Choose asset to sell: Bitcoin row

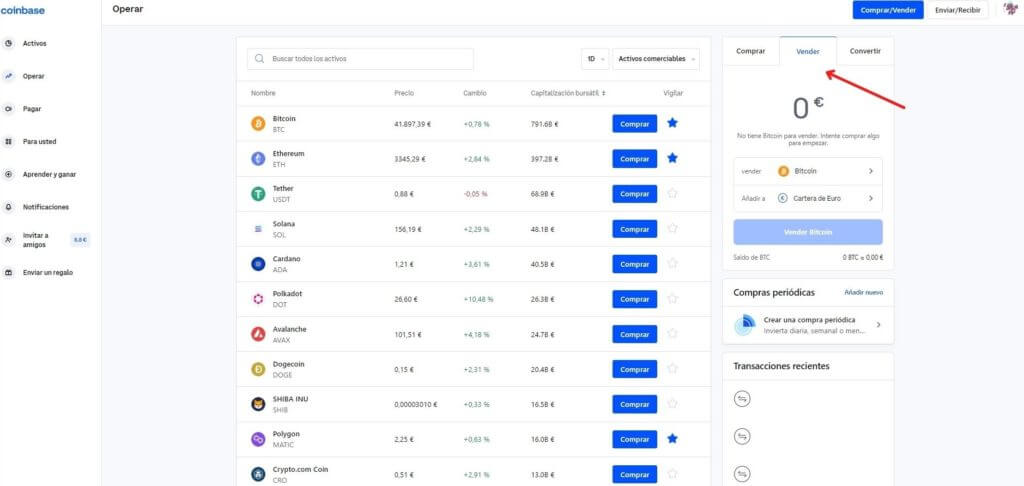click(808, 171)
